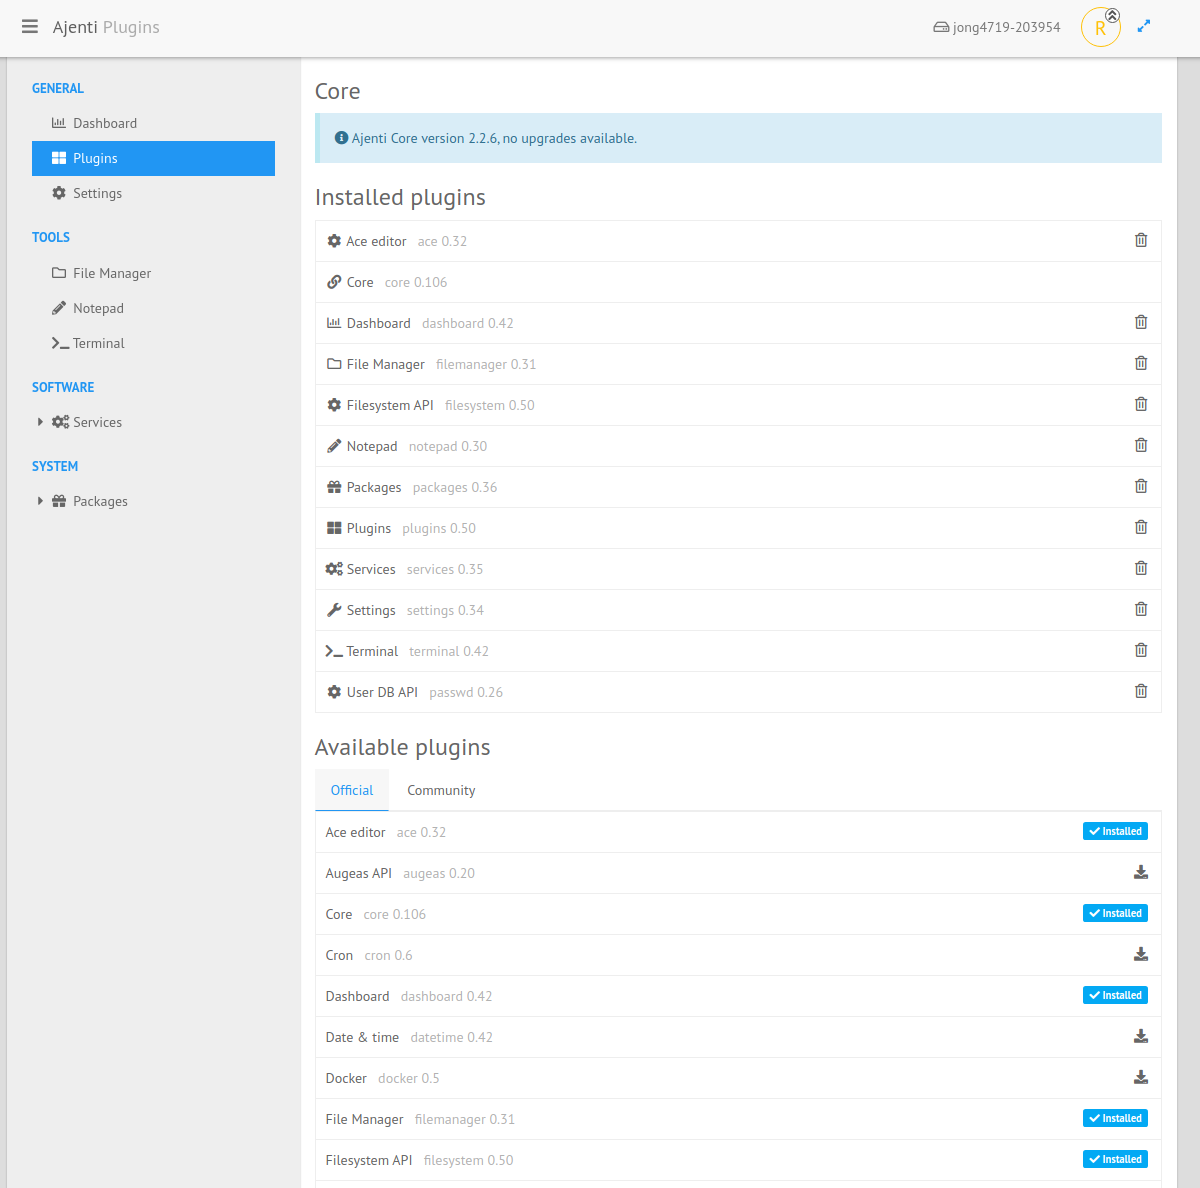The image size is (1200, 1188).
Task: Click the 'datetime 0.42' version text
Action: click(x=452, y=1037)
